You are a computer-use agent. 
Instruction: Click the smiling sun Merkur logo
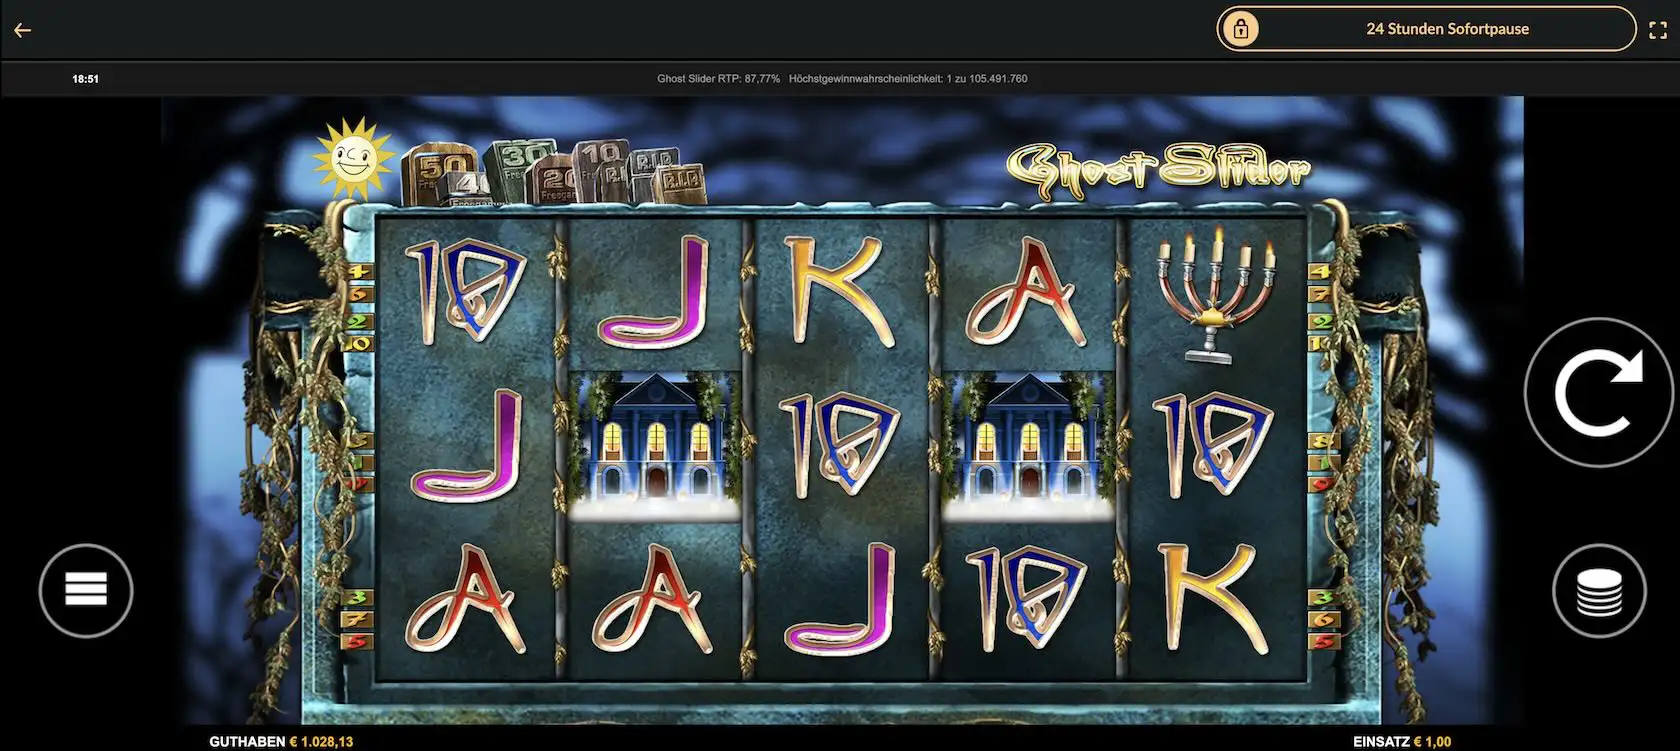click(352, 157)
